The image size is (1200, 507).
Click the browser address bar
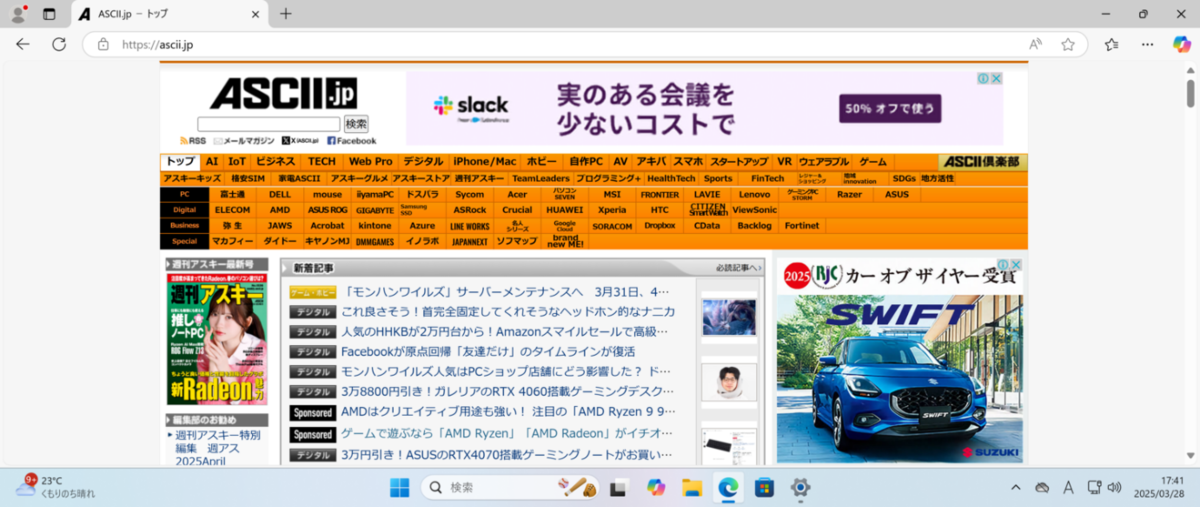[x=560, y=44]
